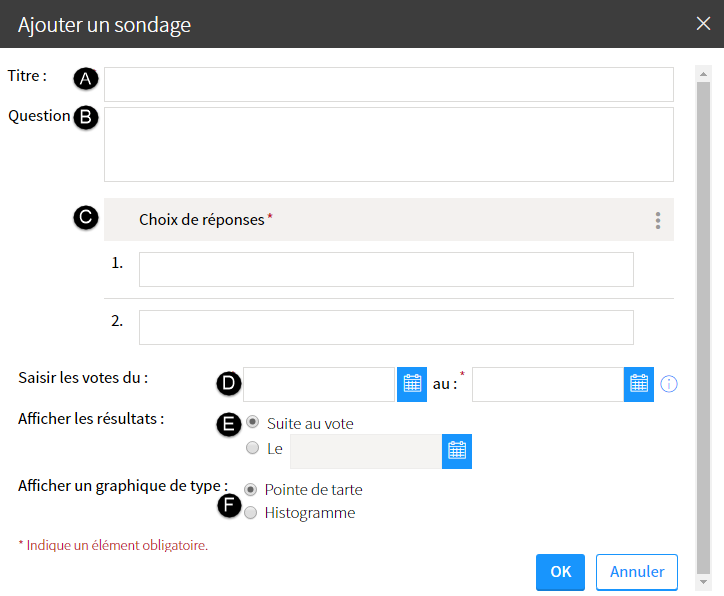Choose Pointe de tarte chart type
724x596 pixels.
(250, 489)
